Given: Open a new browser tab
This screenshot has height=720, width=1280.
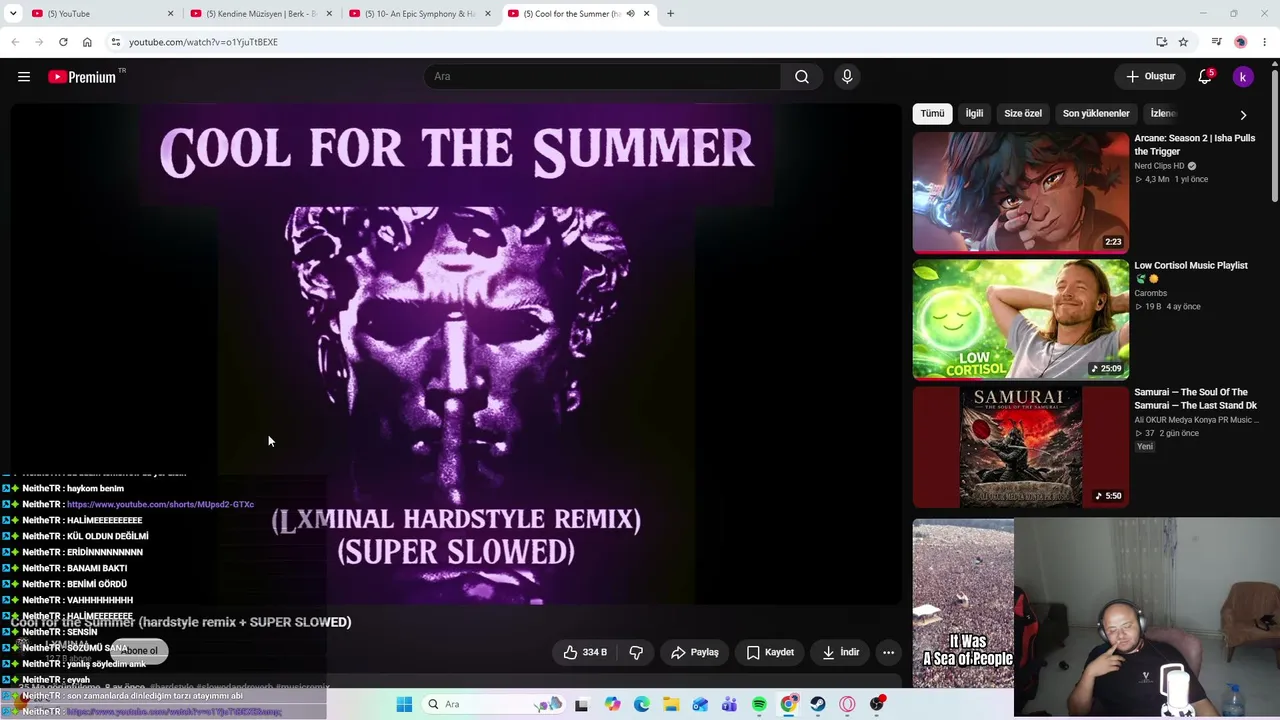Looking at the screenshot, I should coord(671,14).
